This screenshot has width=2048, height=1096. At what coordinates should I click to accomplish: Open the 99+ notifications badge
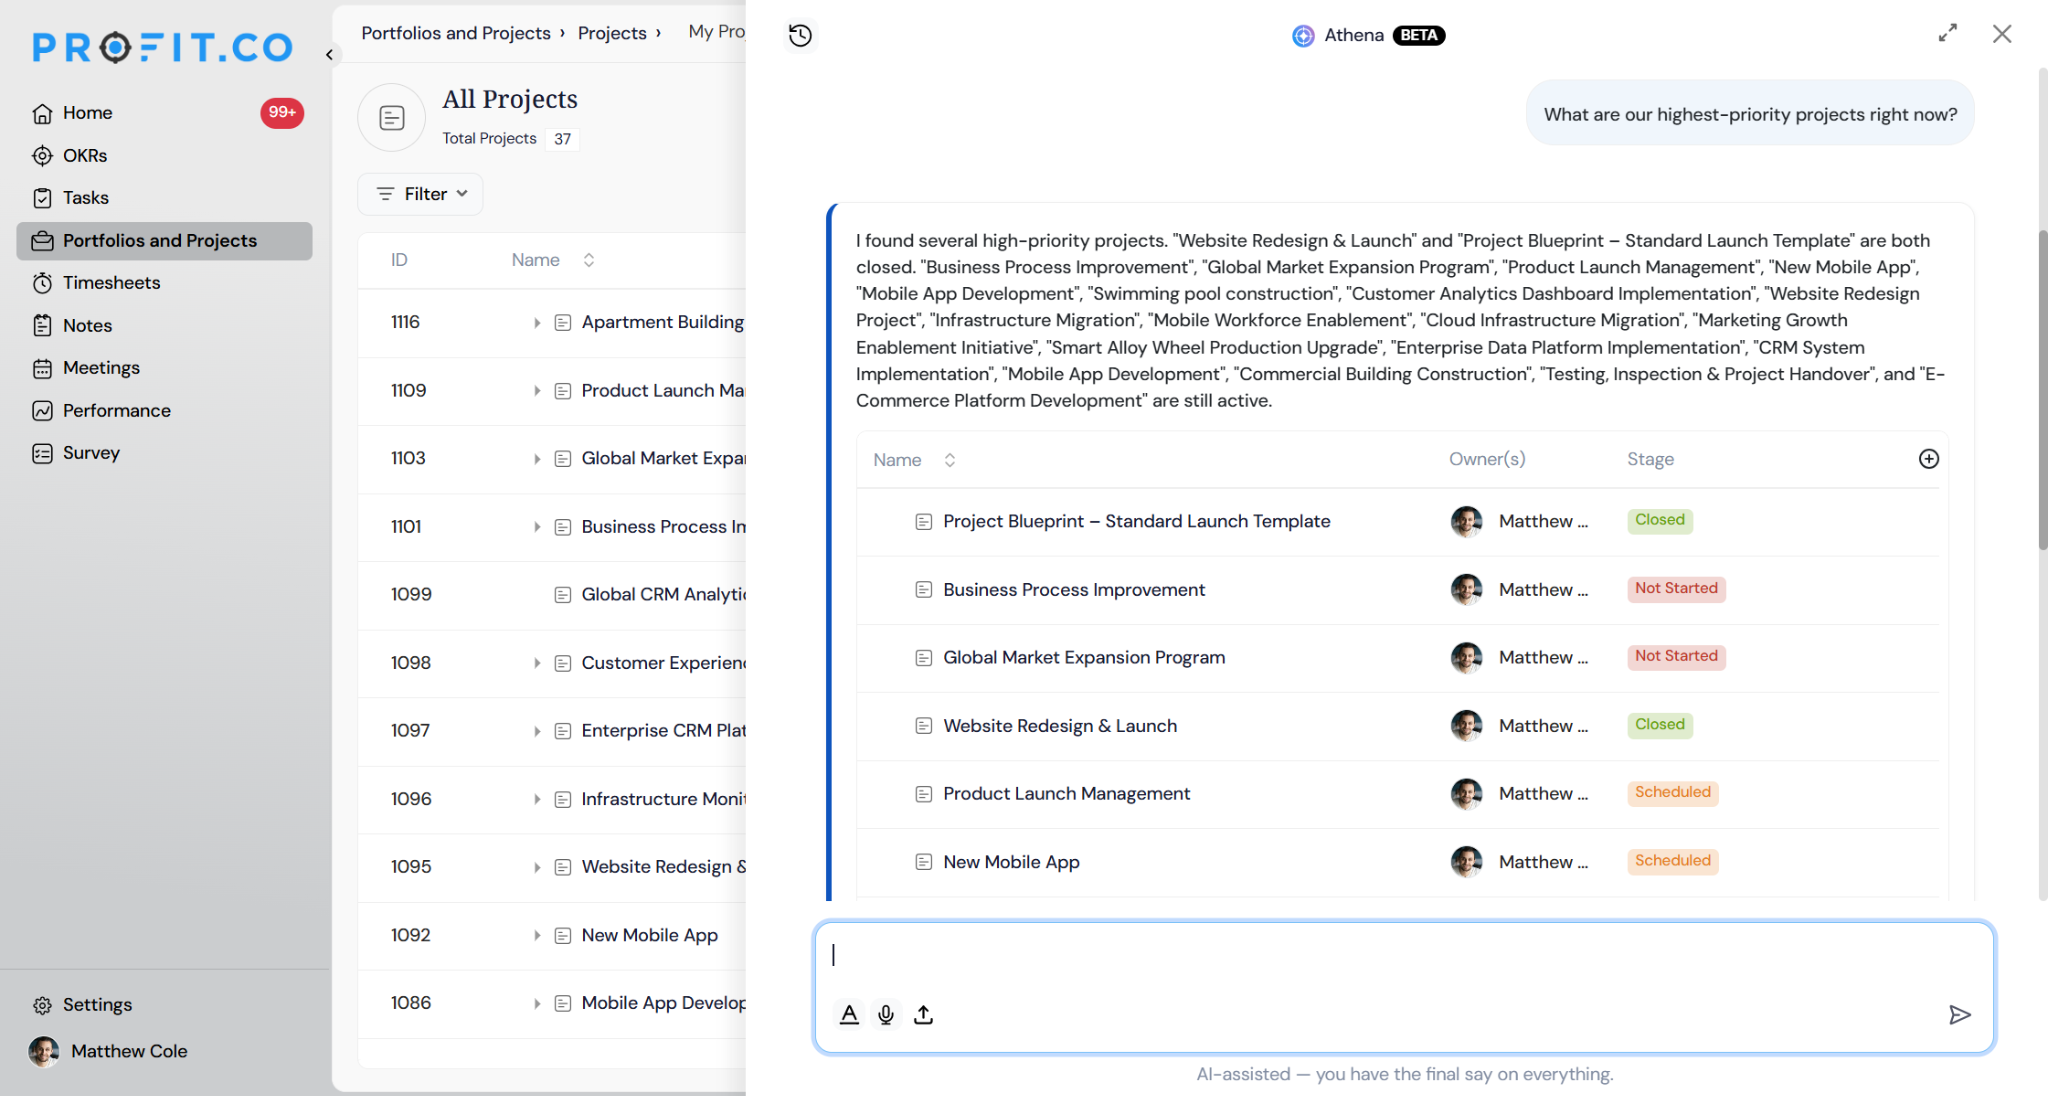tap(282, 112)
